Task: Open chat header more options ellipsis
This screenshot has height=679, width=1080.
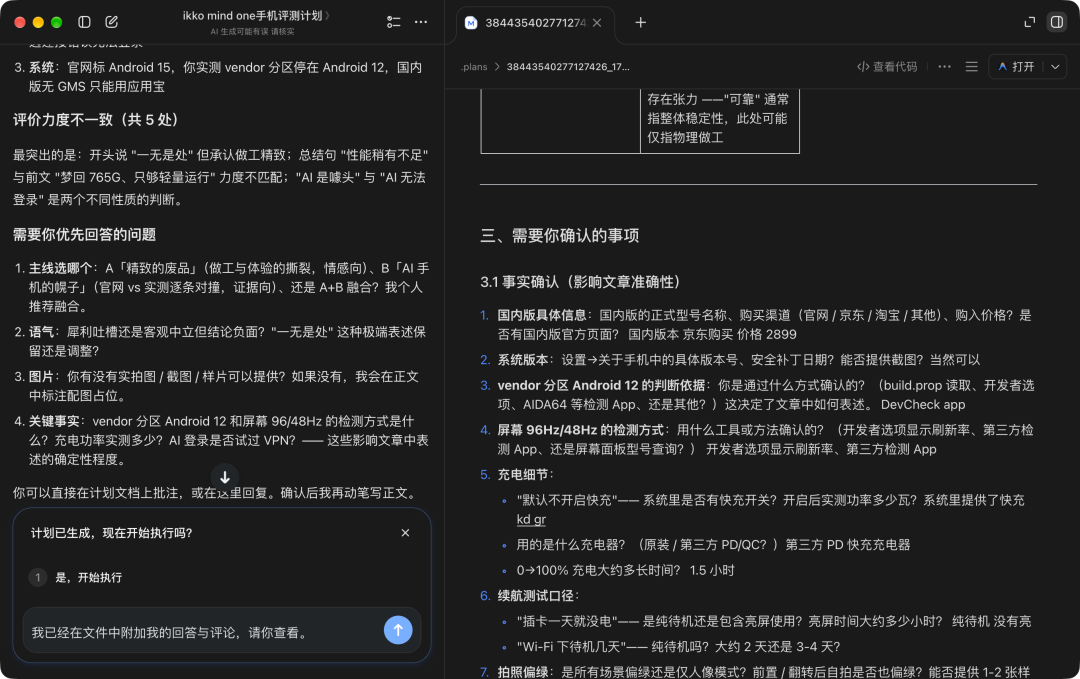Action: click(421, 22)
